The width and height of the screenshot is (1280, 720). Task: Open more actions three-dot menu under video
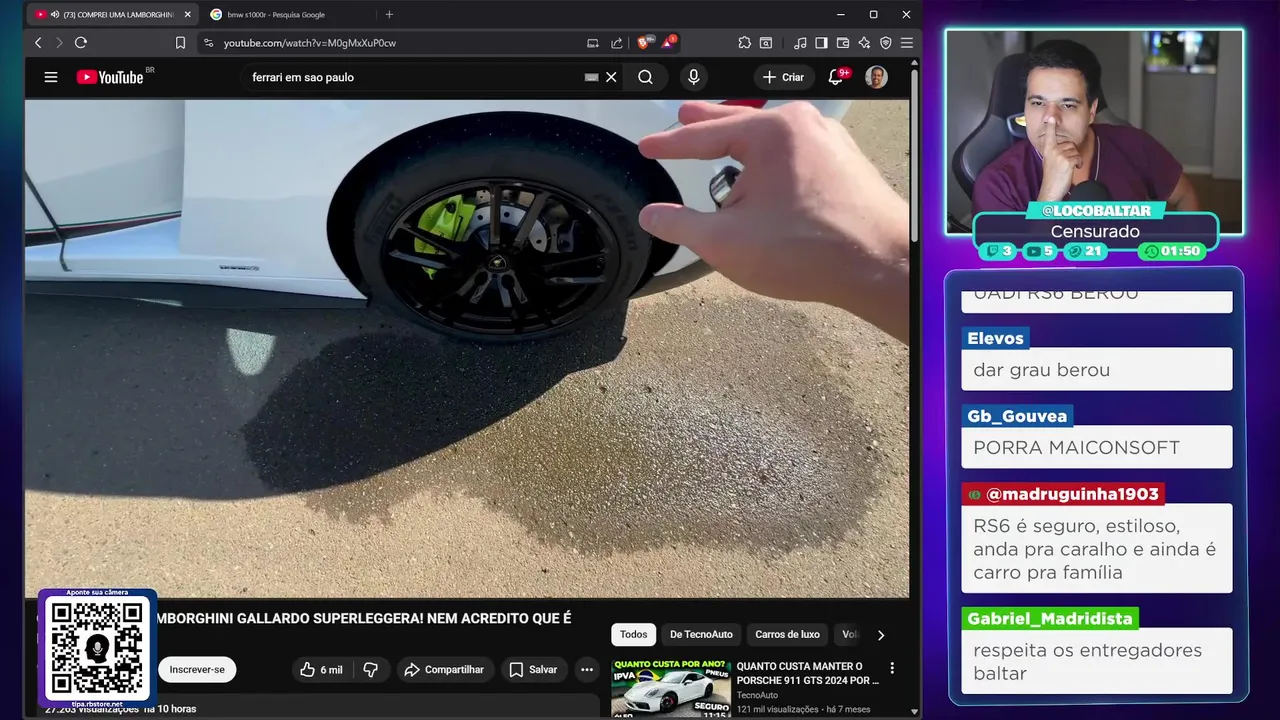point(587,670)
